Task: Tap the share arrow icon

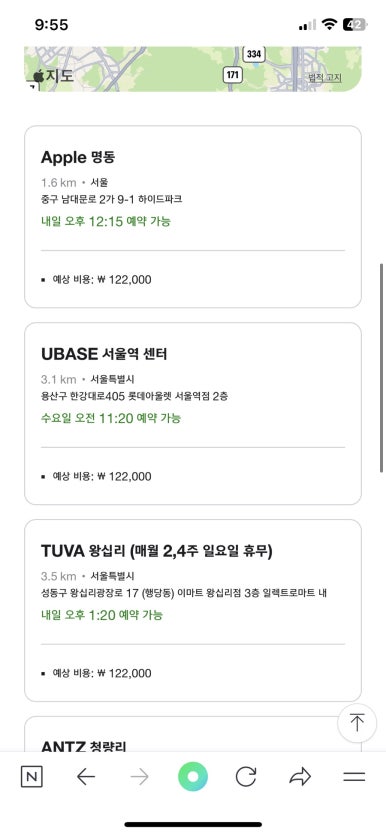Action: coord(300,777)
